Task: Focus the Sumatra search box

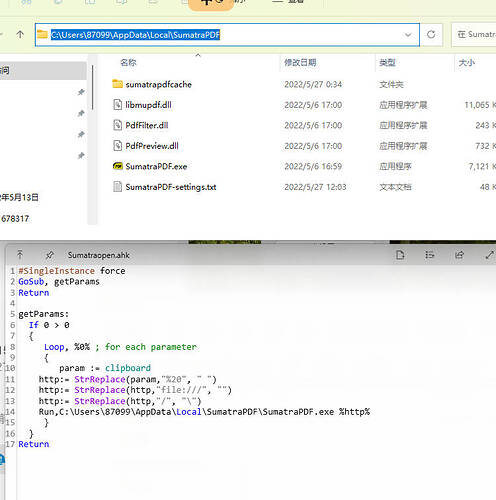Action: [474, 34]
